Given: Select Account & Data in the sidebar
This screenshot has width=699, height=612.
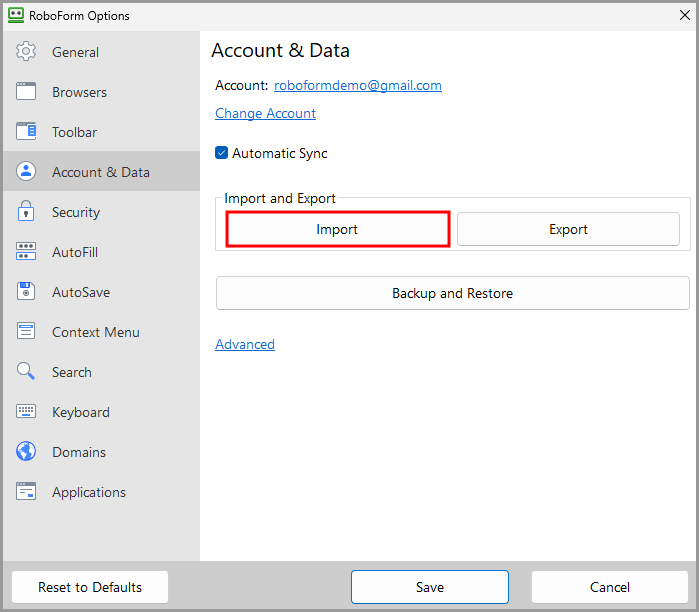Looking at the screenshot, I should [x=102, y=172].
